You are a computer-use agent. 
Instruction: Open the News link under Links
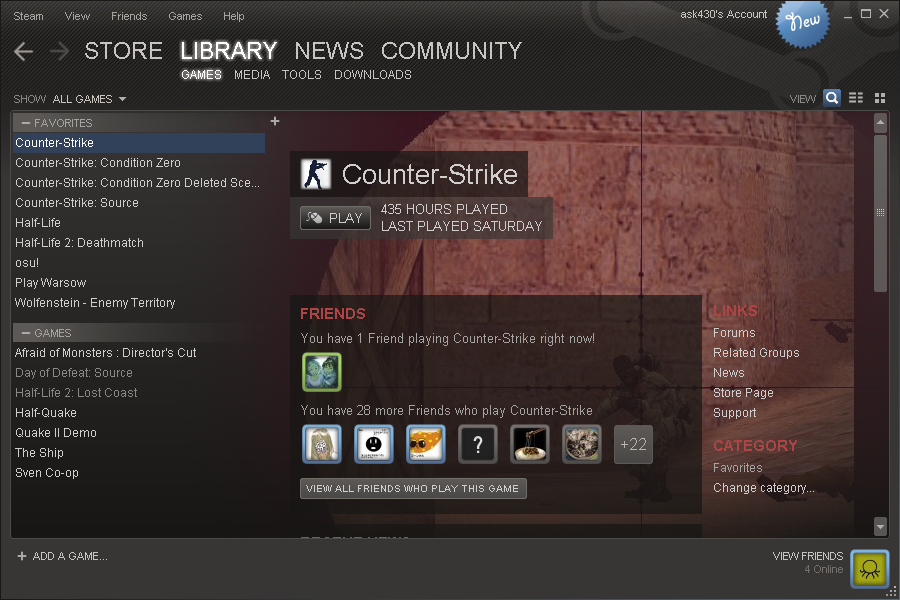pyautogui.click(x=728, y=373)
